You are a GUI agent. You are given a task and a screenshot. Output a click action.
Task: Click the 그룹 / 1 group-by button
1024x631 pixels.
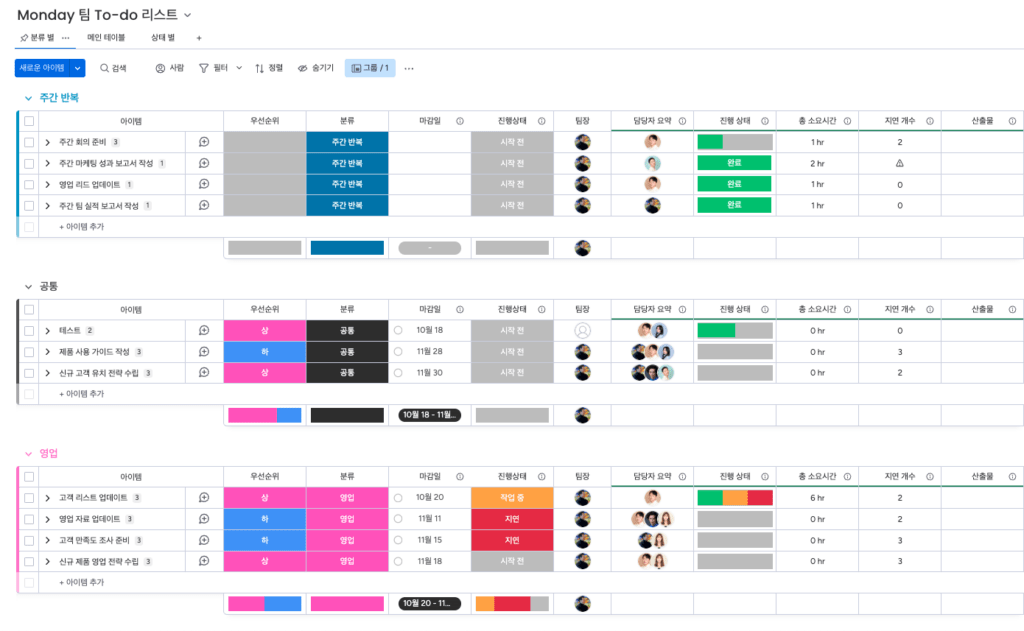(x=370, y=68)
